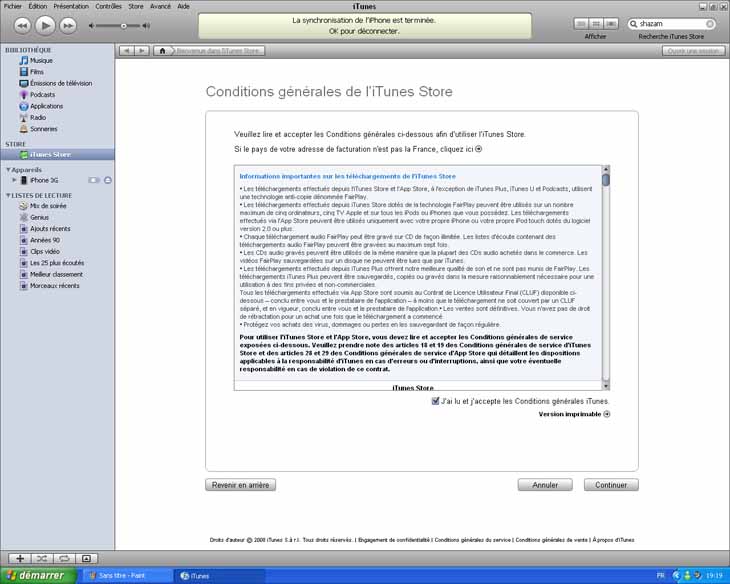Click the search magnifier icon

(633, 24)
